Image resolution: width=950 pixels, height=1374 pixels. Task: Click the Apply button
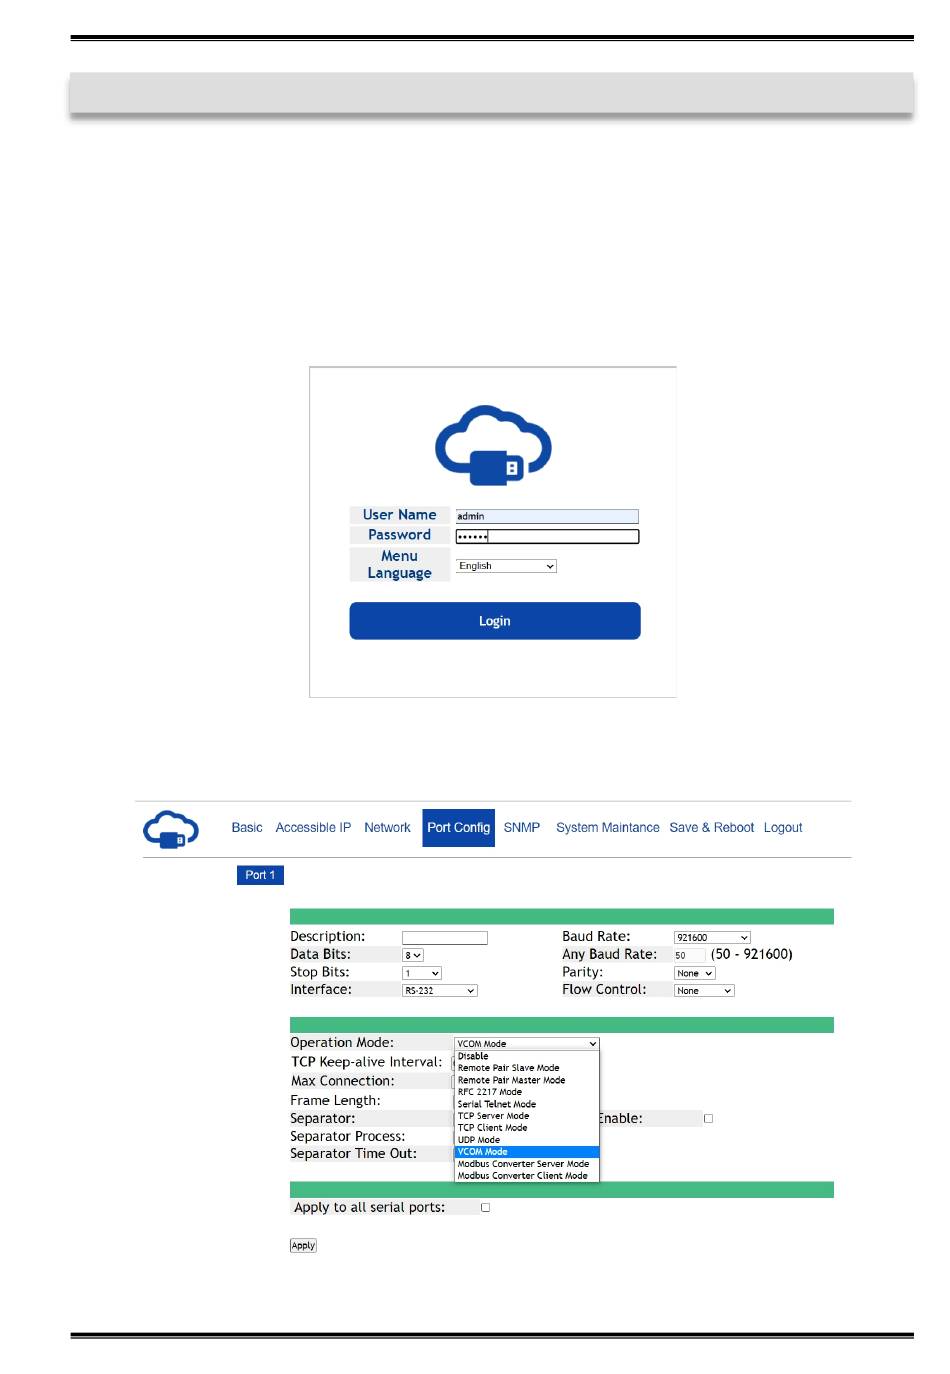(x=303, y=1246)
